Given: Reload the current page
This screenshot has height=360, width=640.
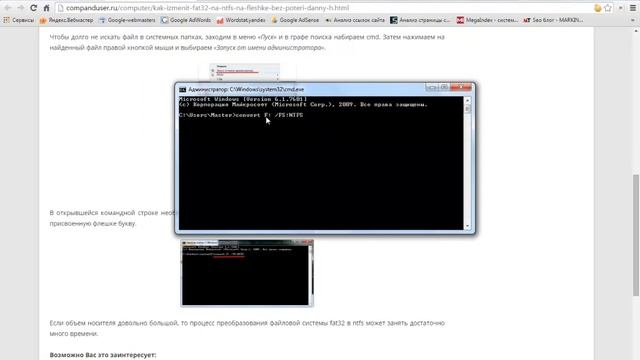Looking at the screenshot, I should click(x=34, y=8).
